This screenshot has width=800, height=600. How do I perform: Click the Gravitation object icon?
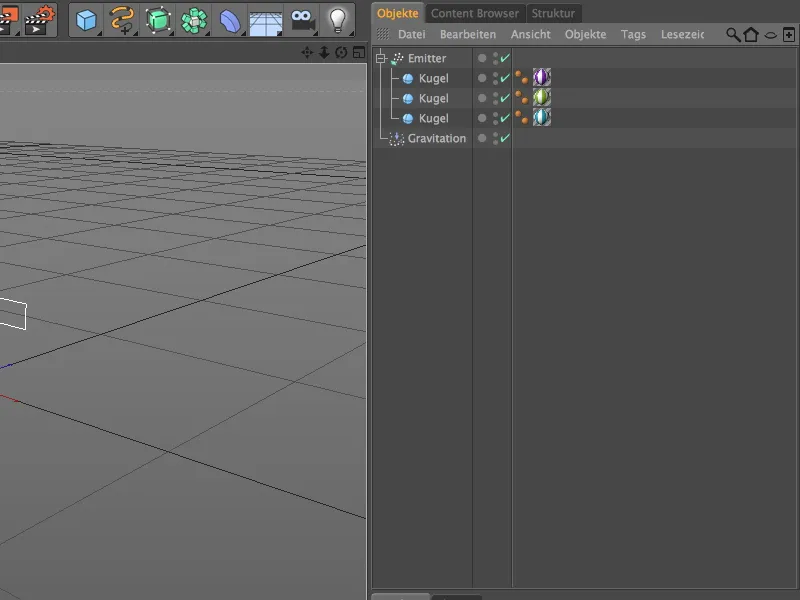pos(396,139)
